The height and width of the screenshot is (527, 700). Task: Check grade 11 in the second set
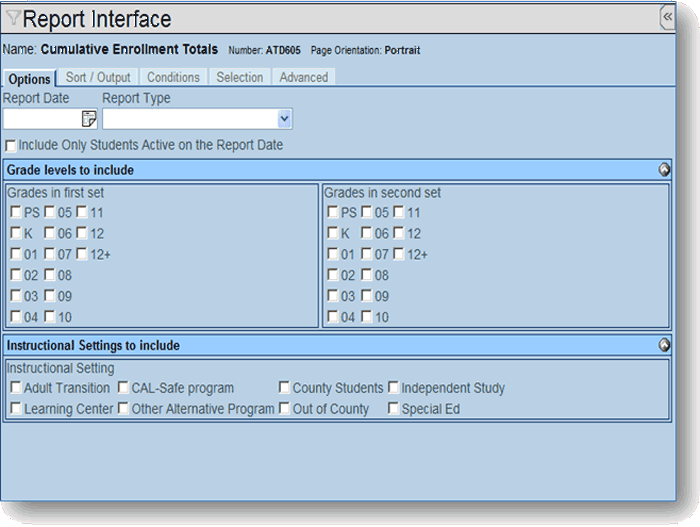(x=399, y=212)
